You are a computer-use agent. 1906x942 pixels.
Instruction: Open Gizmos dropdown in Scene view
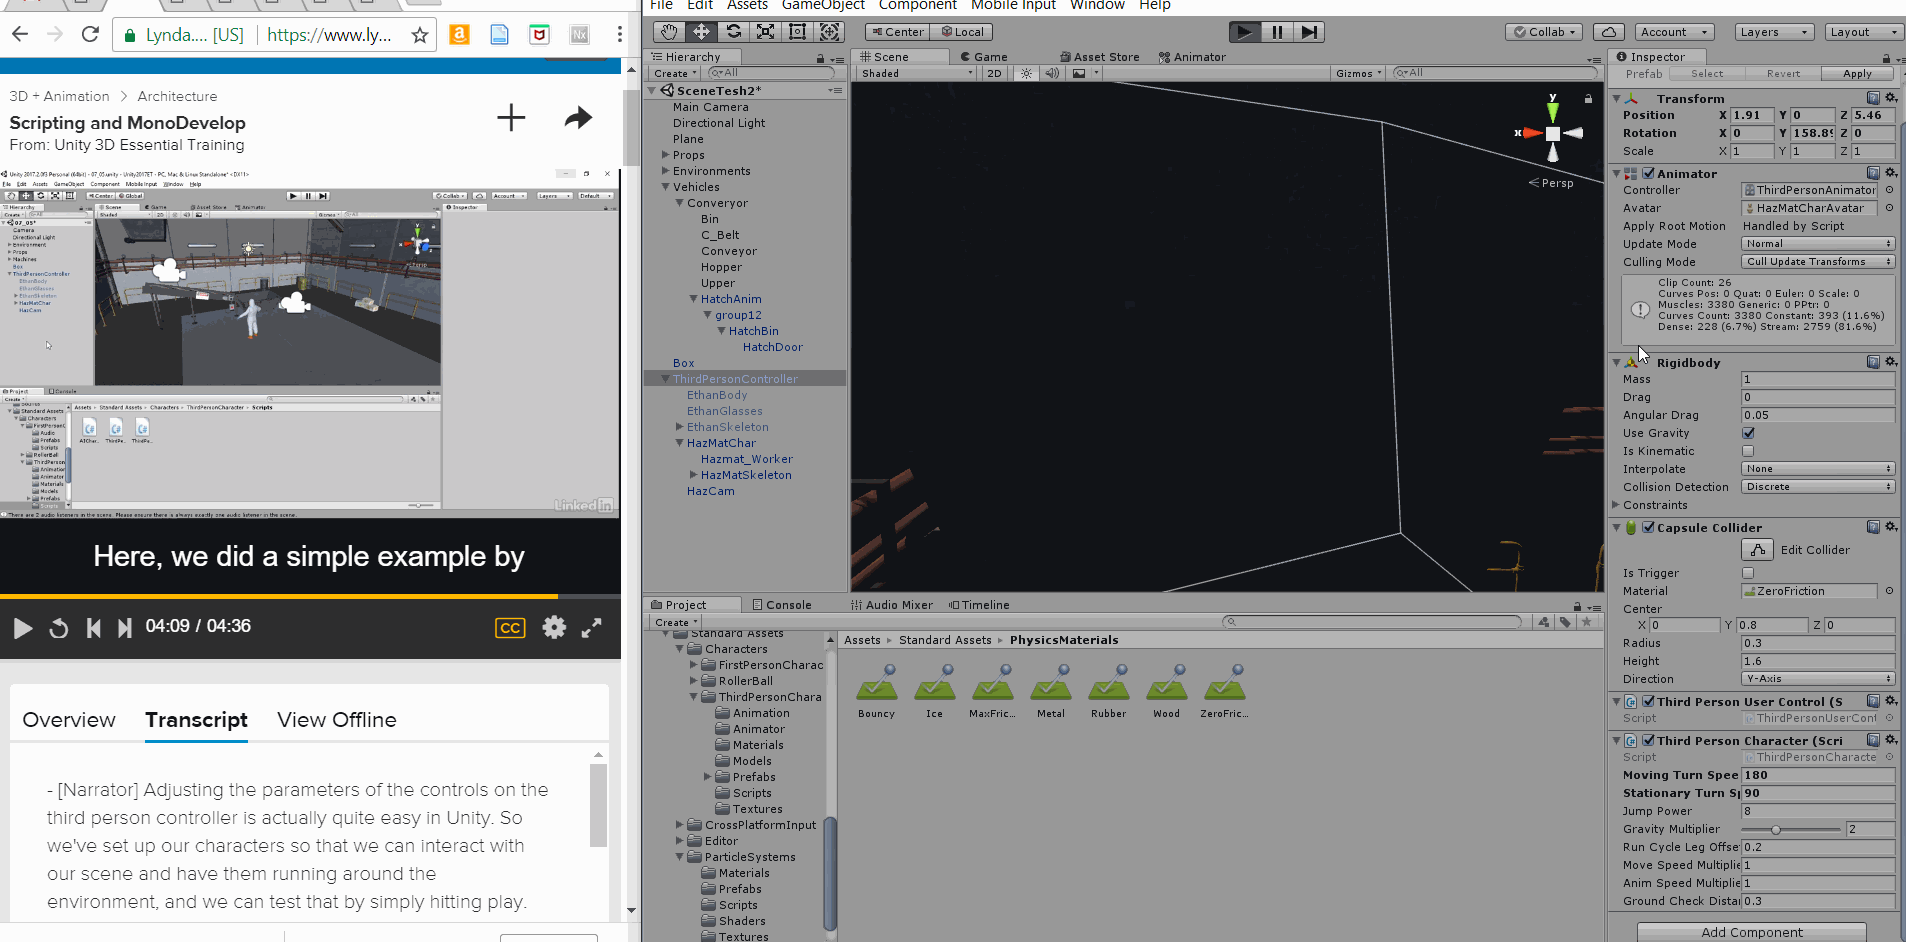coord(1358,73)
